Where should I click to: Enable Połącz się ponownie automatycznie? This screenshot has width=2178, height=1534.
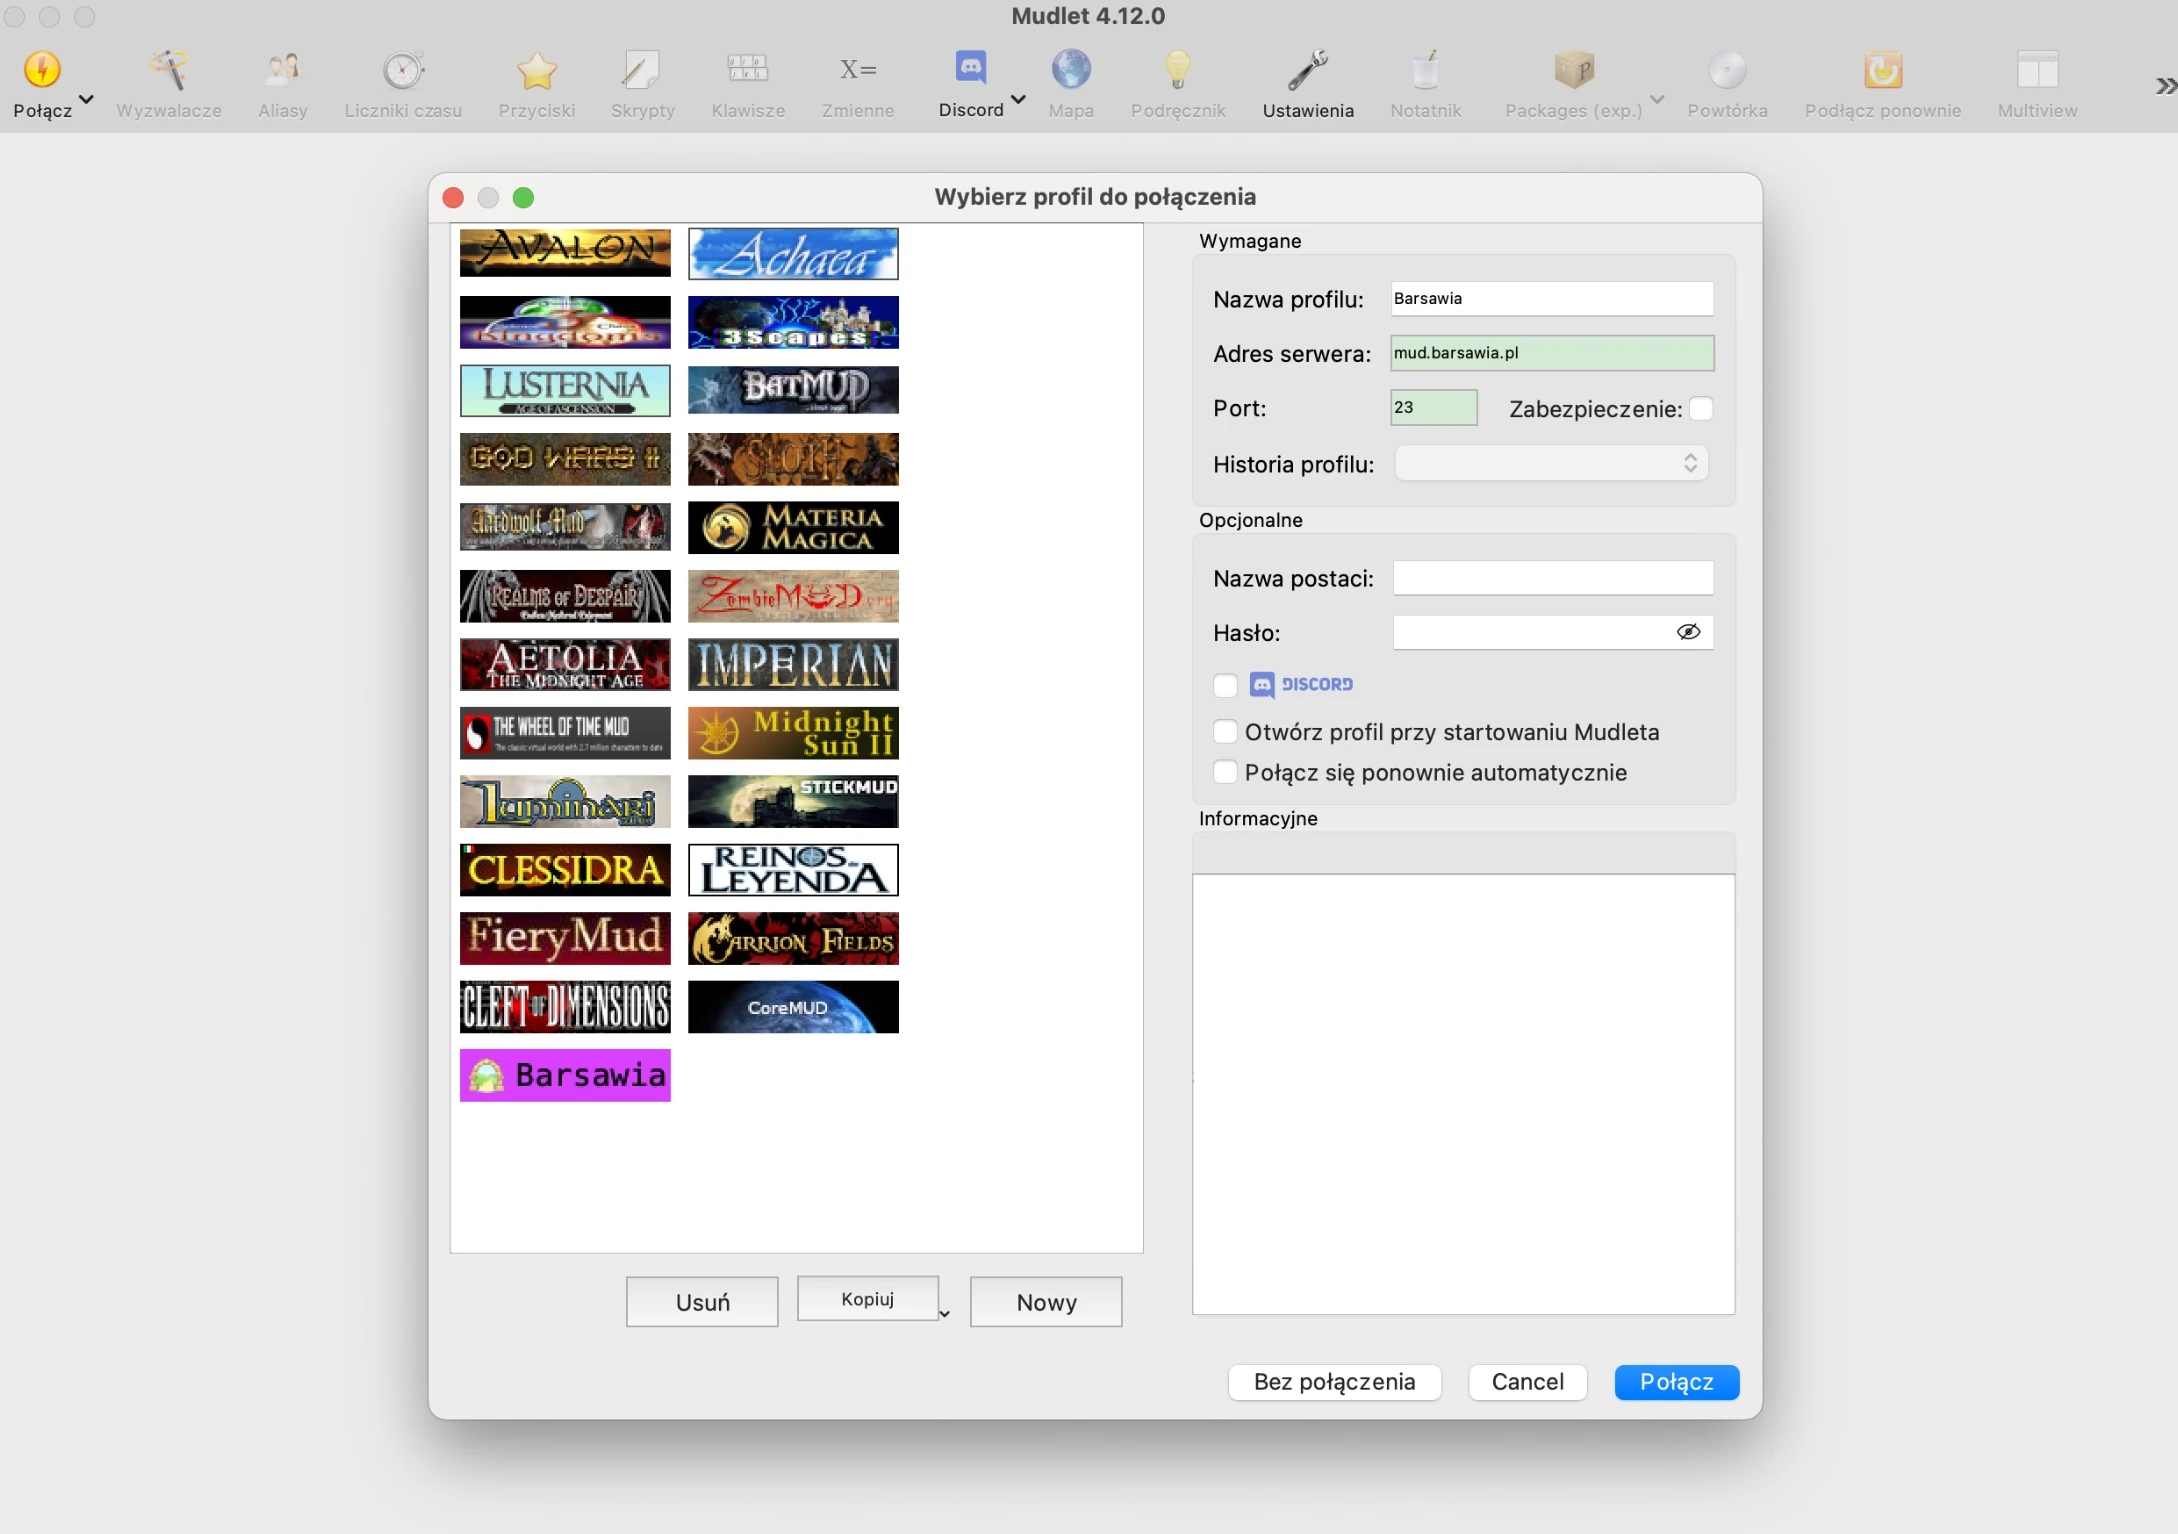[x=1225, y=772]
